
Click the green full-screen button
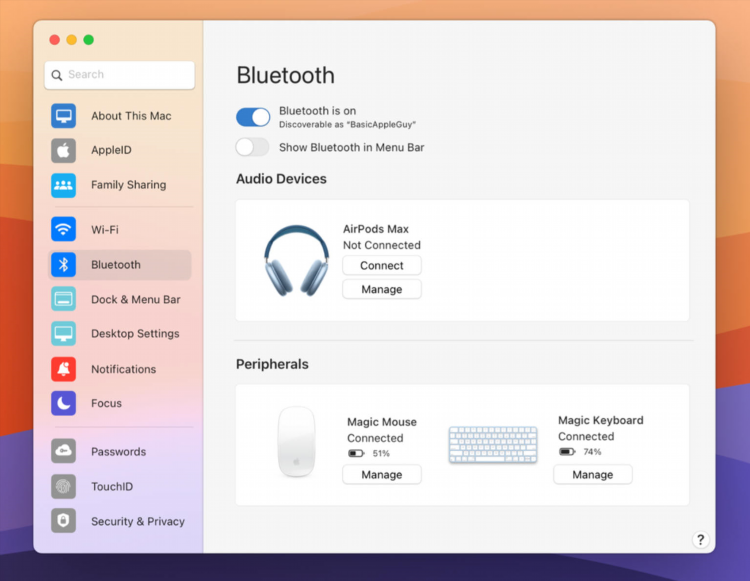[88, 40]
